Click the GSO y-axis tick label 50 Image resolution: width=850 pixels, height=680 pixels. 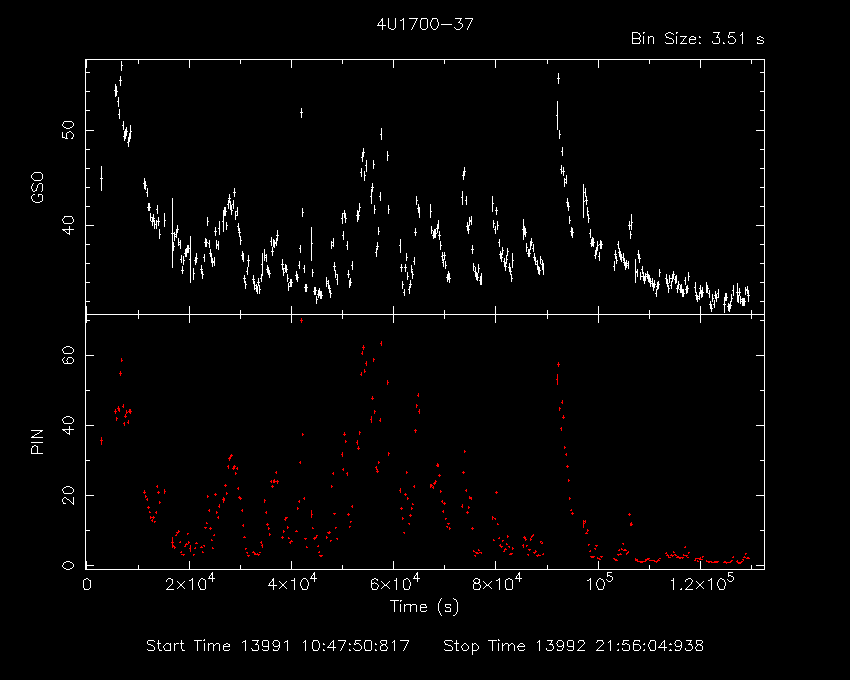68,130
